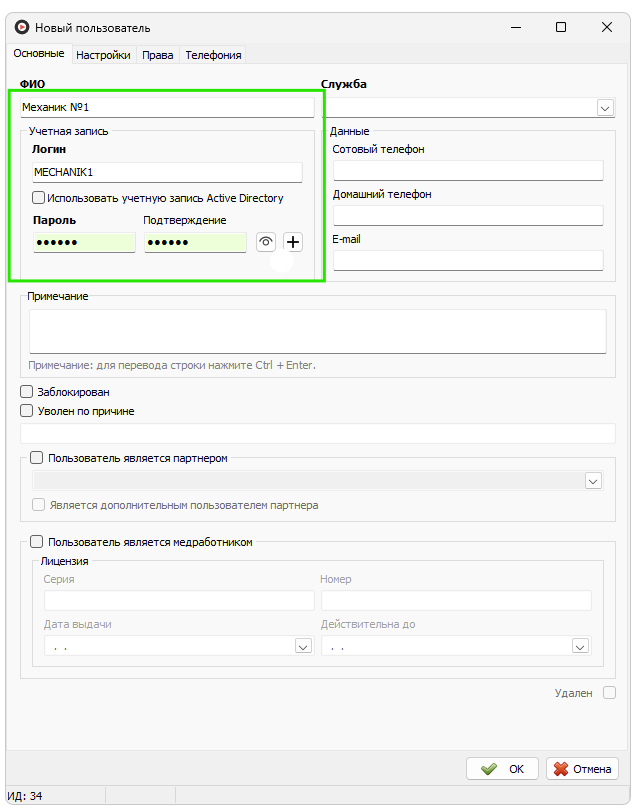
Task: Show password with the eye icon
Action: pyautogui.click(x=266, y=242)
